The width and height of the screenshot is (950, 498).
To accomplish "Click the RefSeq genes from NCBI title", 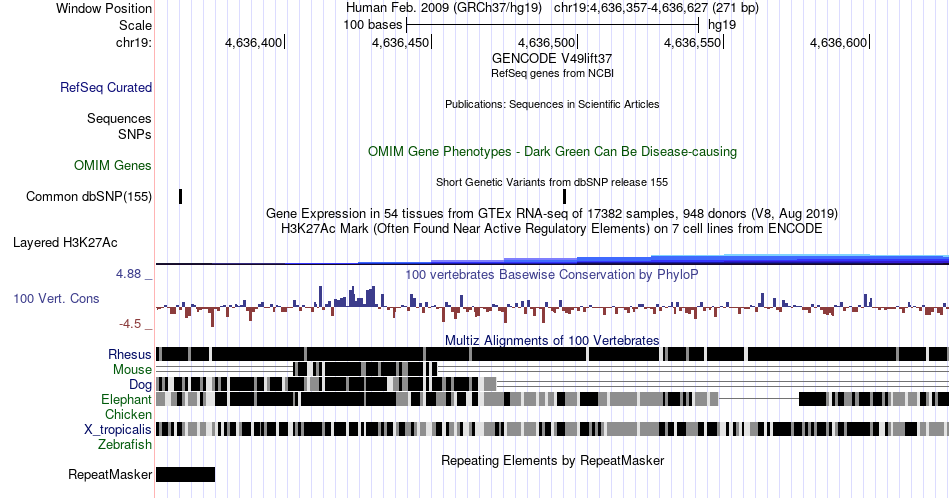I will coord(552,73).
